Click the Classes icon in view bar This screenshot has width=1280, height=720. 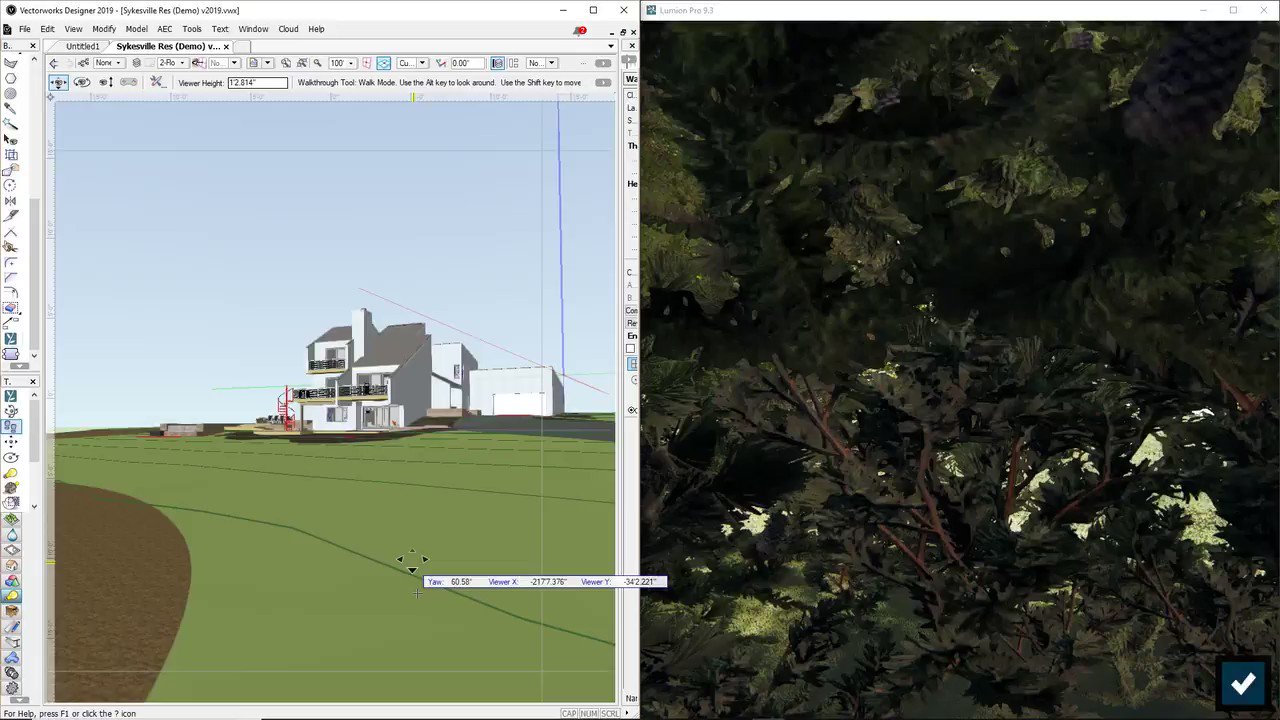pyautogui.click(x=84, y=63)
